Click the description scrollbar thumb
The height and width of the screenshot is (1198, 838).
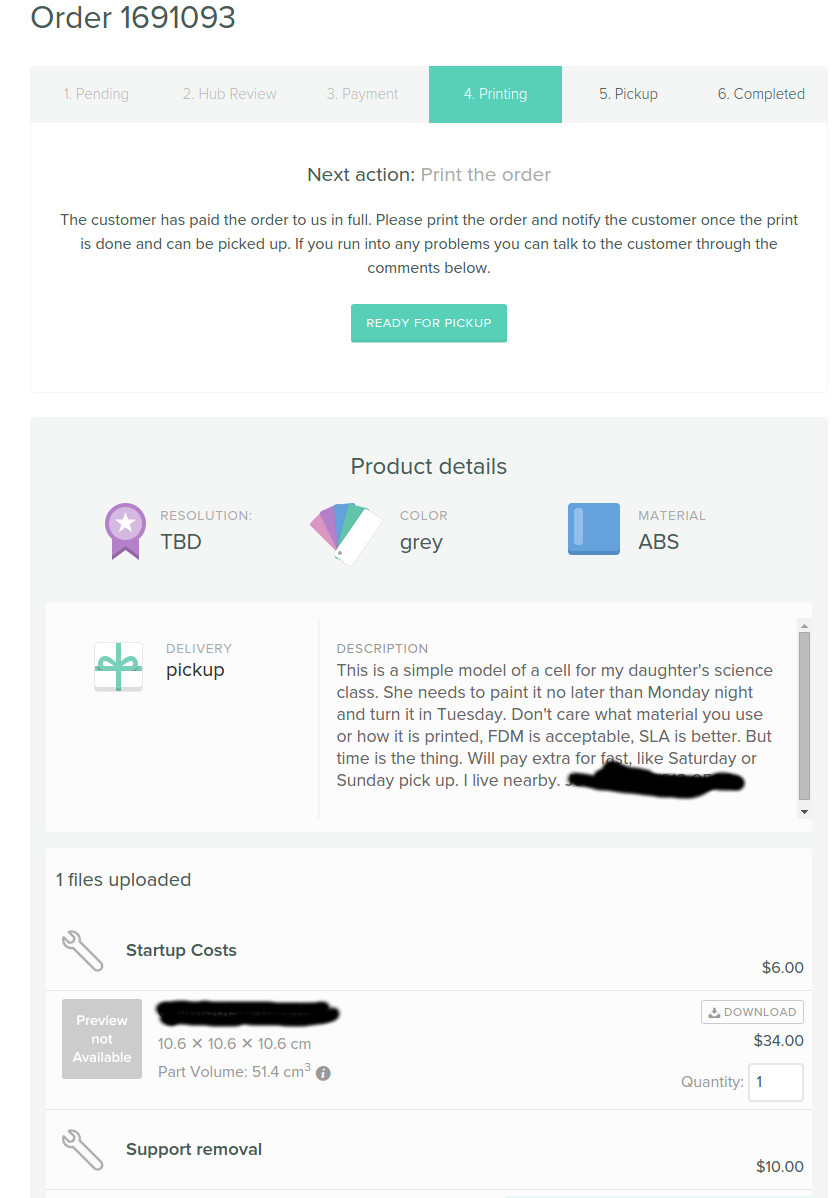coord(804,715)
